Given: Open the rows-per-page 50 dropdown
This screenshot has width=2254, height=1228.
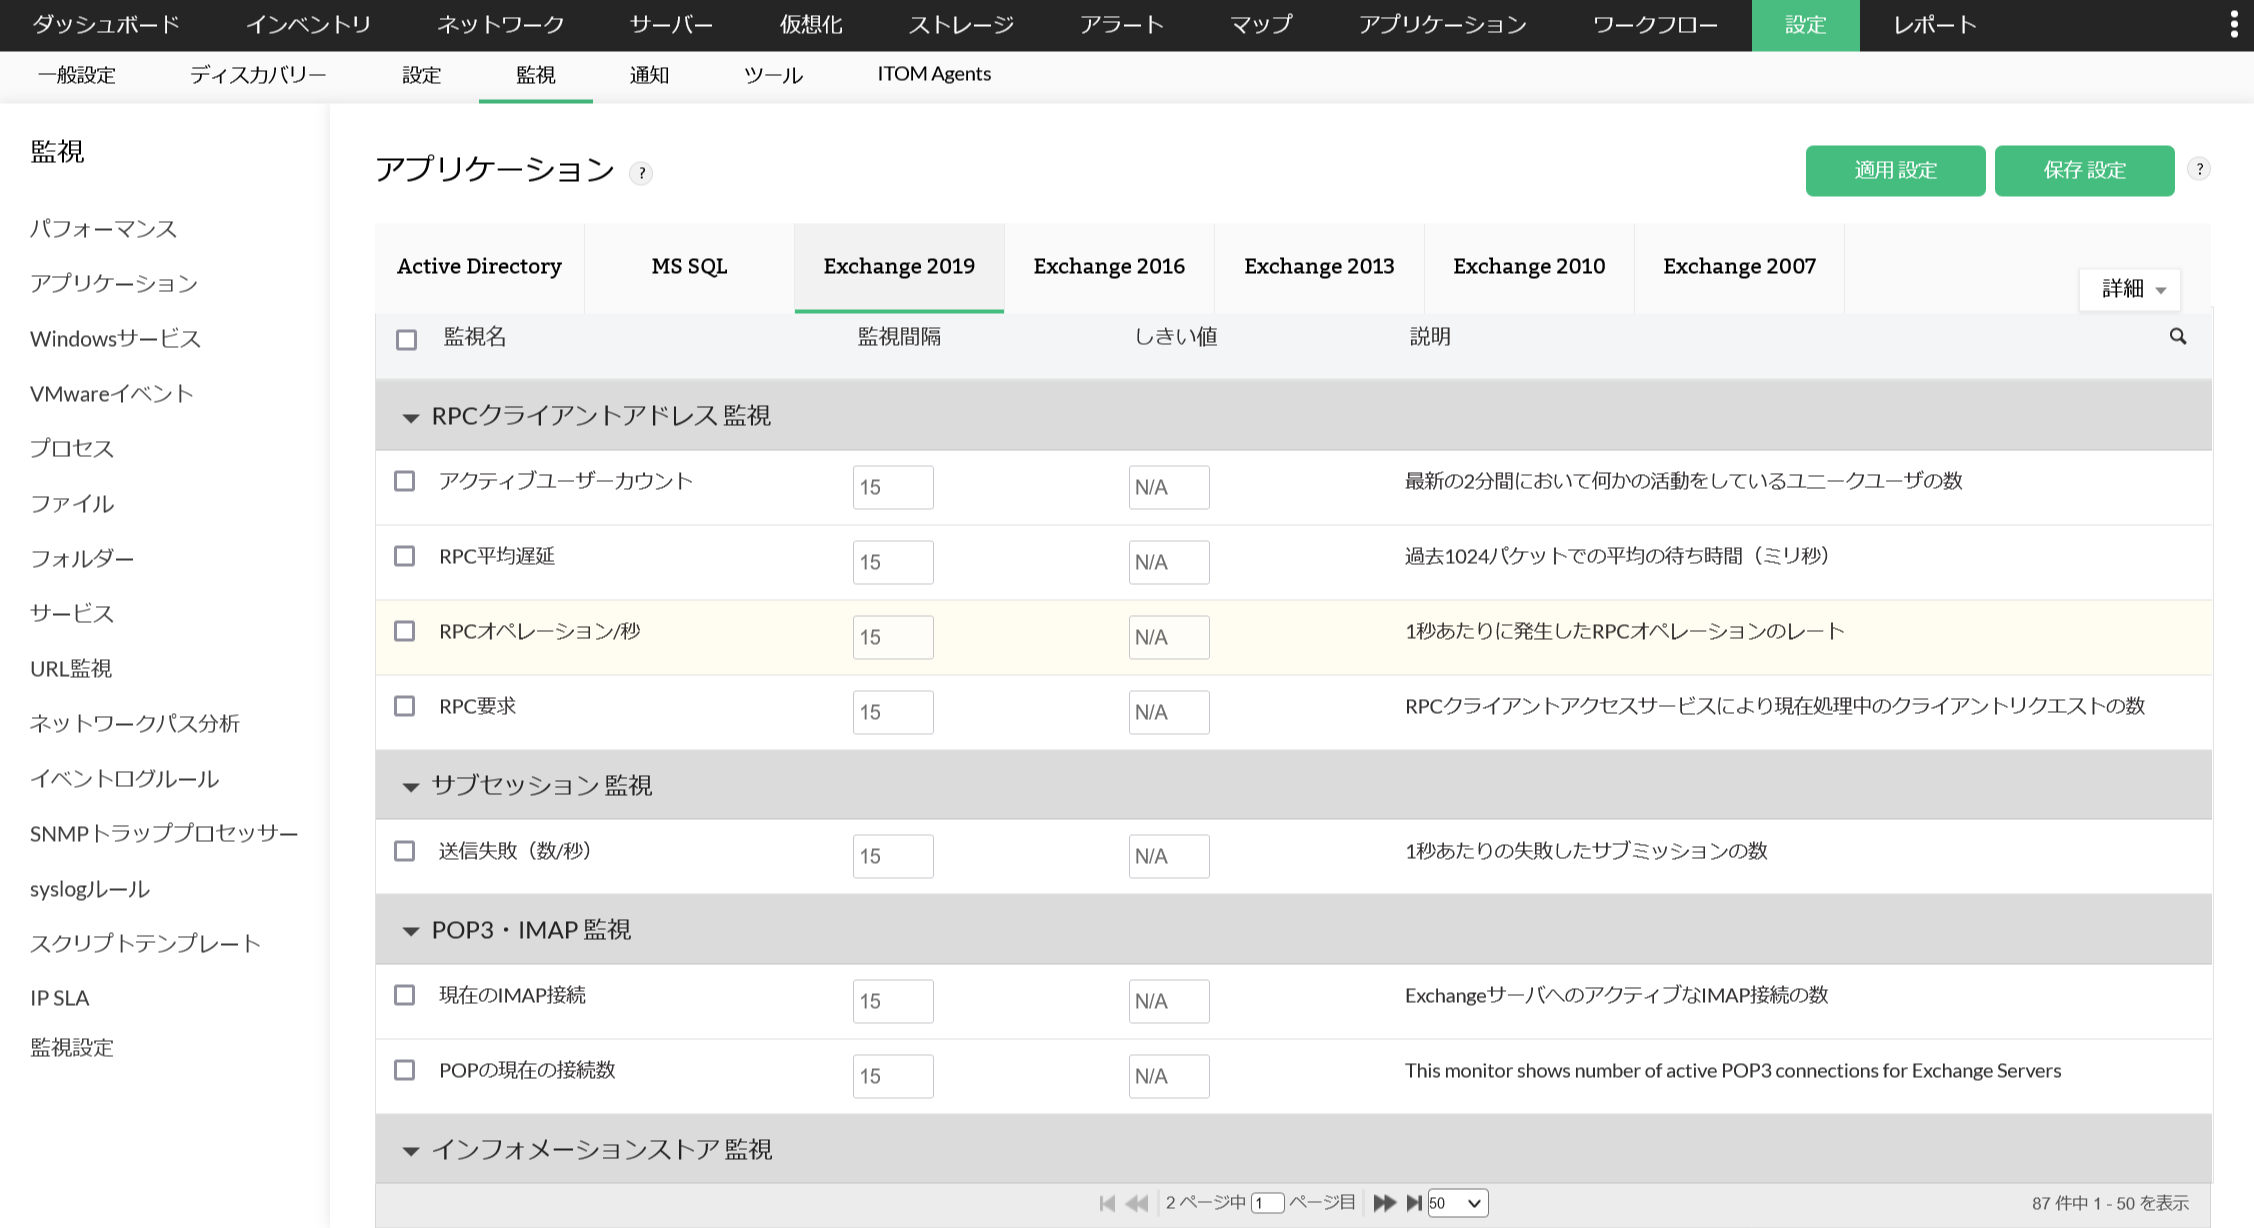Looking at the screenshot, I should [x=1457, y=1203].
